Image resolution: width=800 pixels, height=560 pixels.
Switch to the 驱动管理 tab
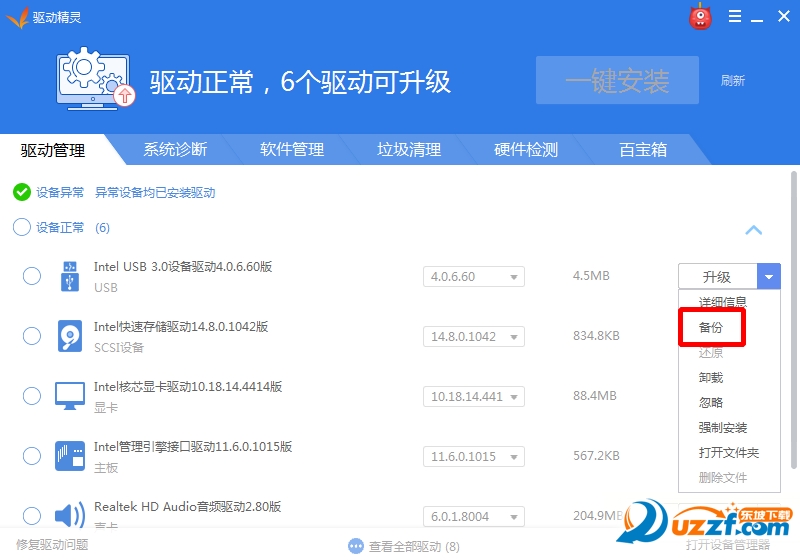(53, 150)
